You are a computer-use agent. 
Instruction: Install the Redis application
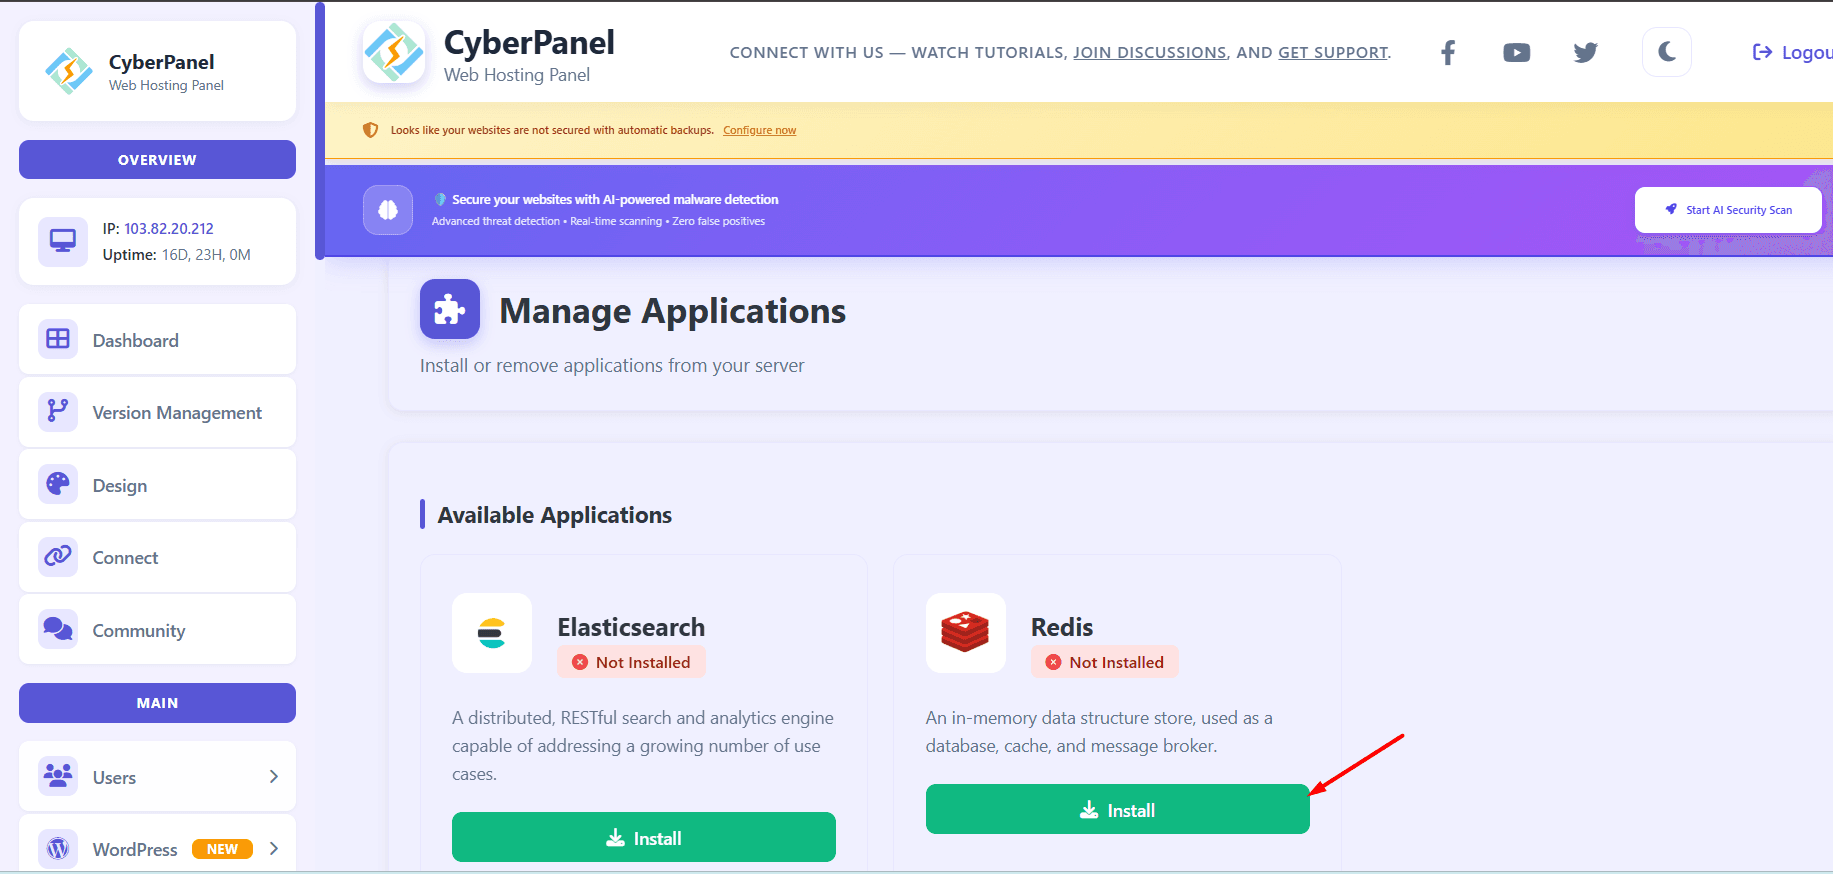click(x=1117, y=810)
